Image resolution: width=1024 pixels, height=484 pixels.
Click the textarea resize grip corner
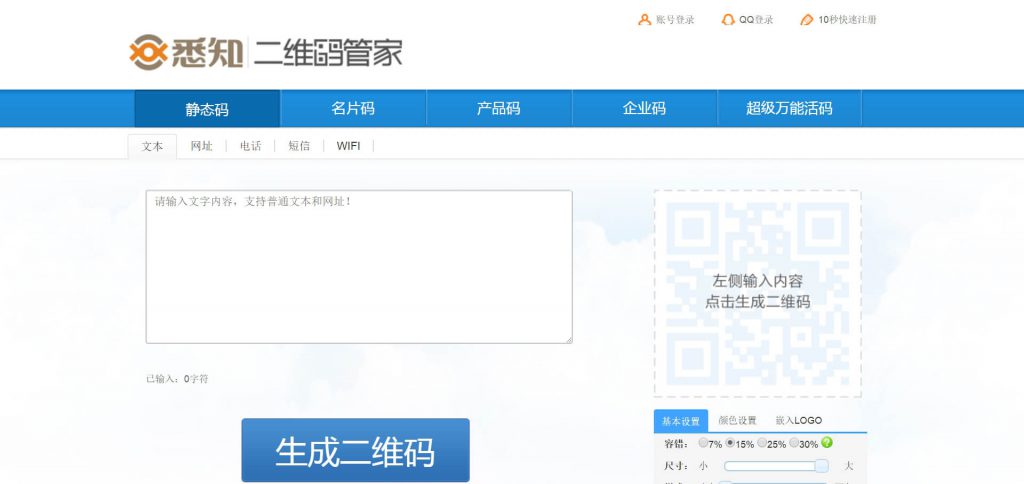569,340
